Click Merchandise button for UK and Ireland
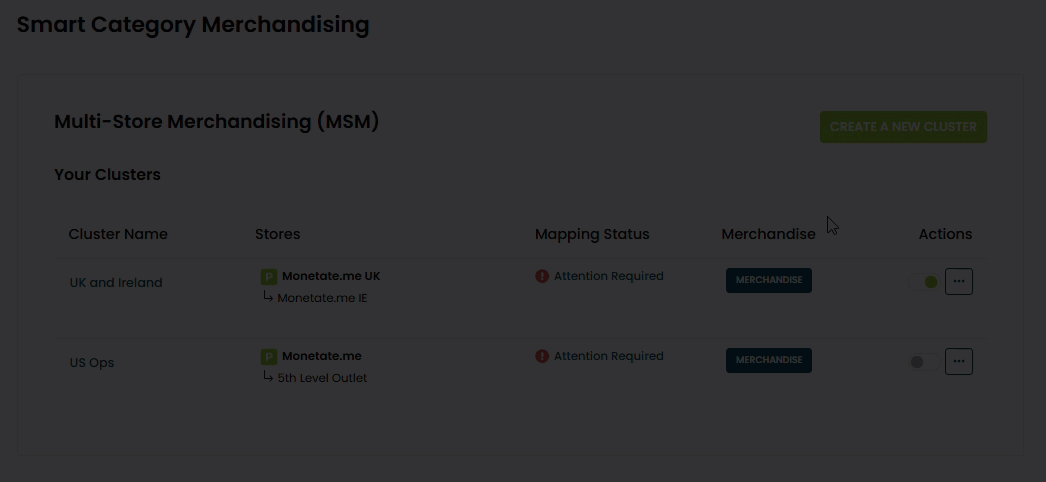 (x=768, y=280)
